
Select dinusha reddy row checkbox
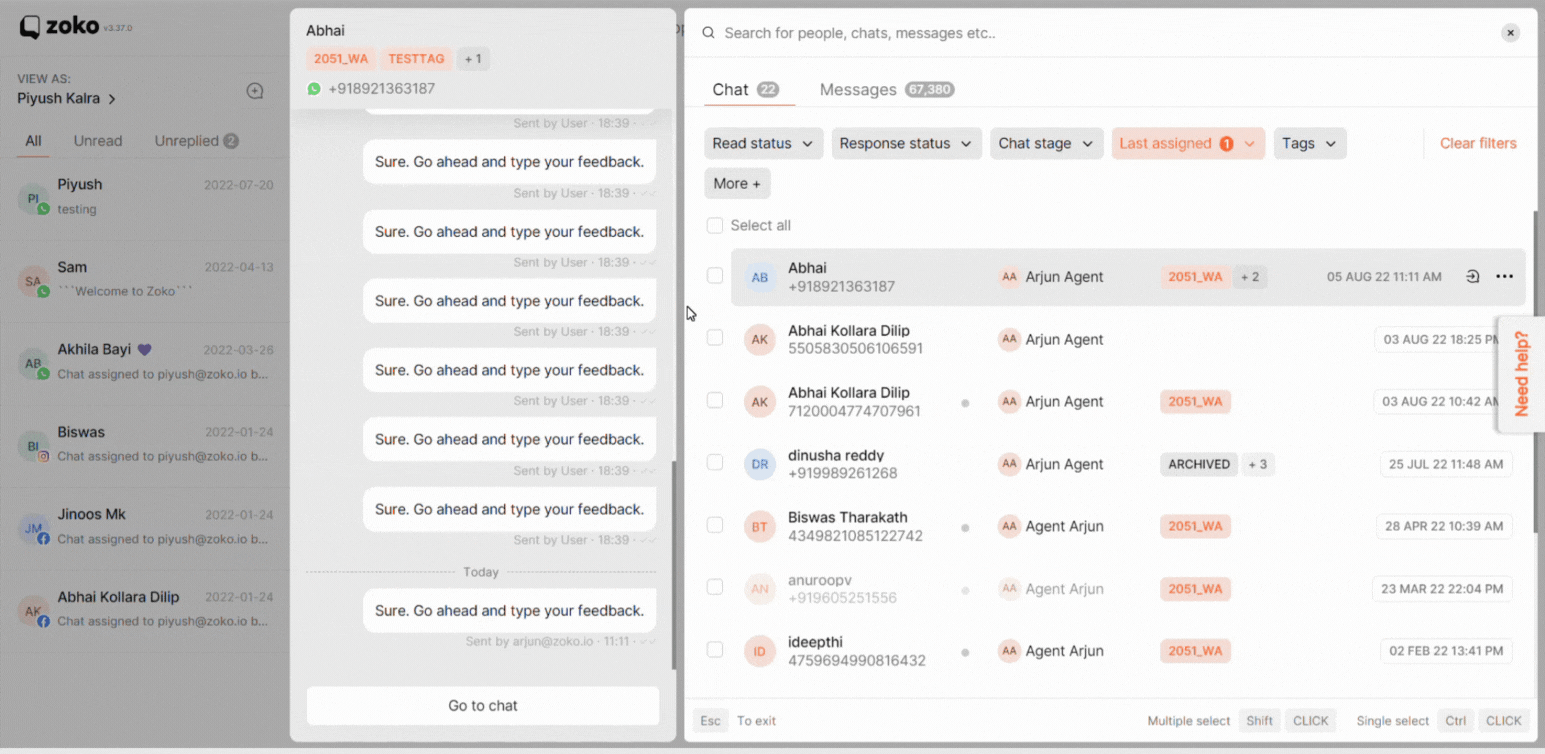pyautogui.click(x=715, y=463)
